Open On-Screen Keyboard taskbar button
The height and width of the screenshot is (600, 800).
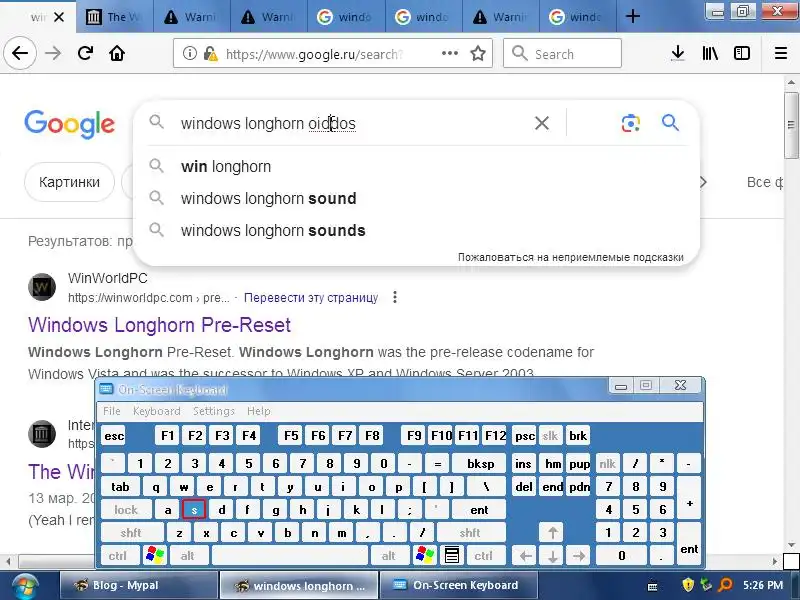click(458, 585)
